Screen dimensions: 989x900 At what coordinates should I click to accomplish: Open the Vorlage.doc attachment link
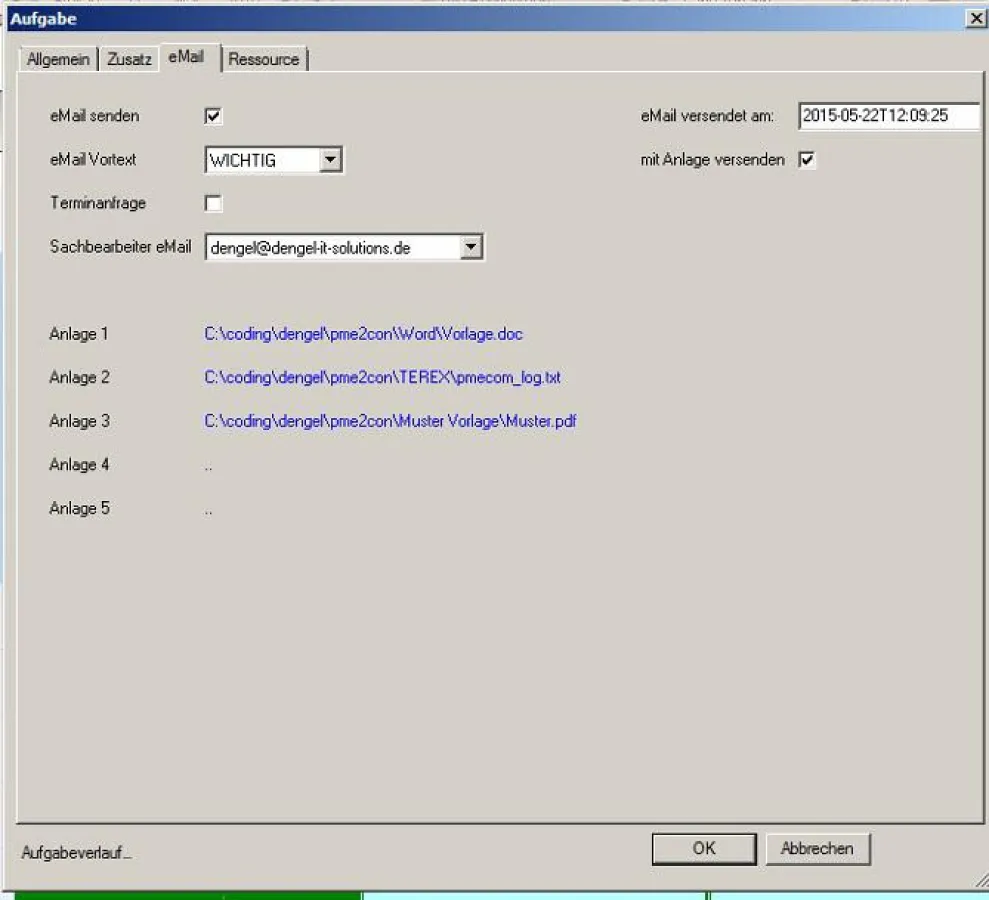pos(363,334)
